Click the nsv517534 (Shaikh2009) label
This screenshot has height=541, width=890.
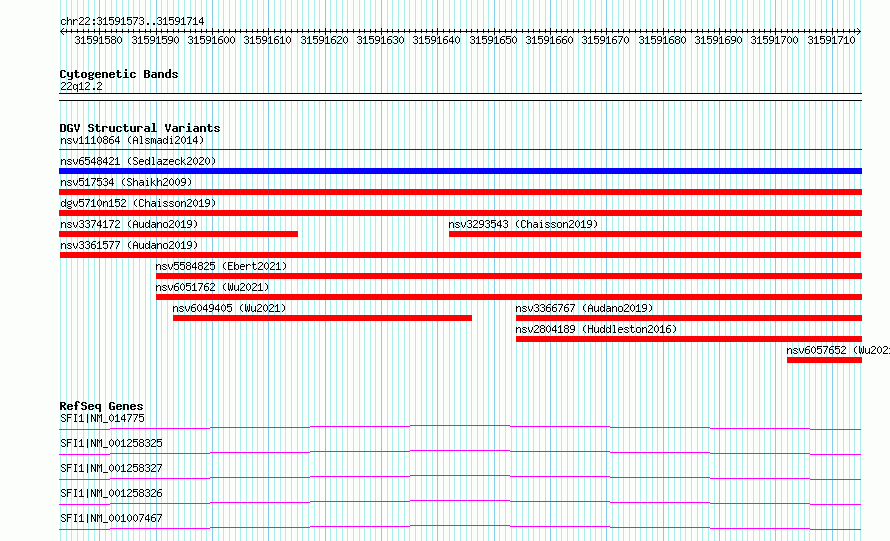[126, 182]
